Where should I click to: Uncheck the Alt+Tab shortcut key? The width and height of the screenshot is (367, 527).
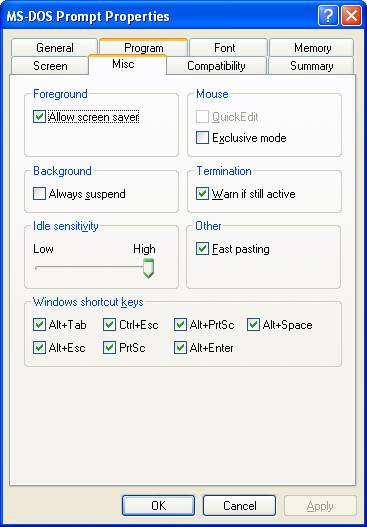tap(39, 325)
